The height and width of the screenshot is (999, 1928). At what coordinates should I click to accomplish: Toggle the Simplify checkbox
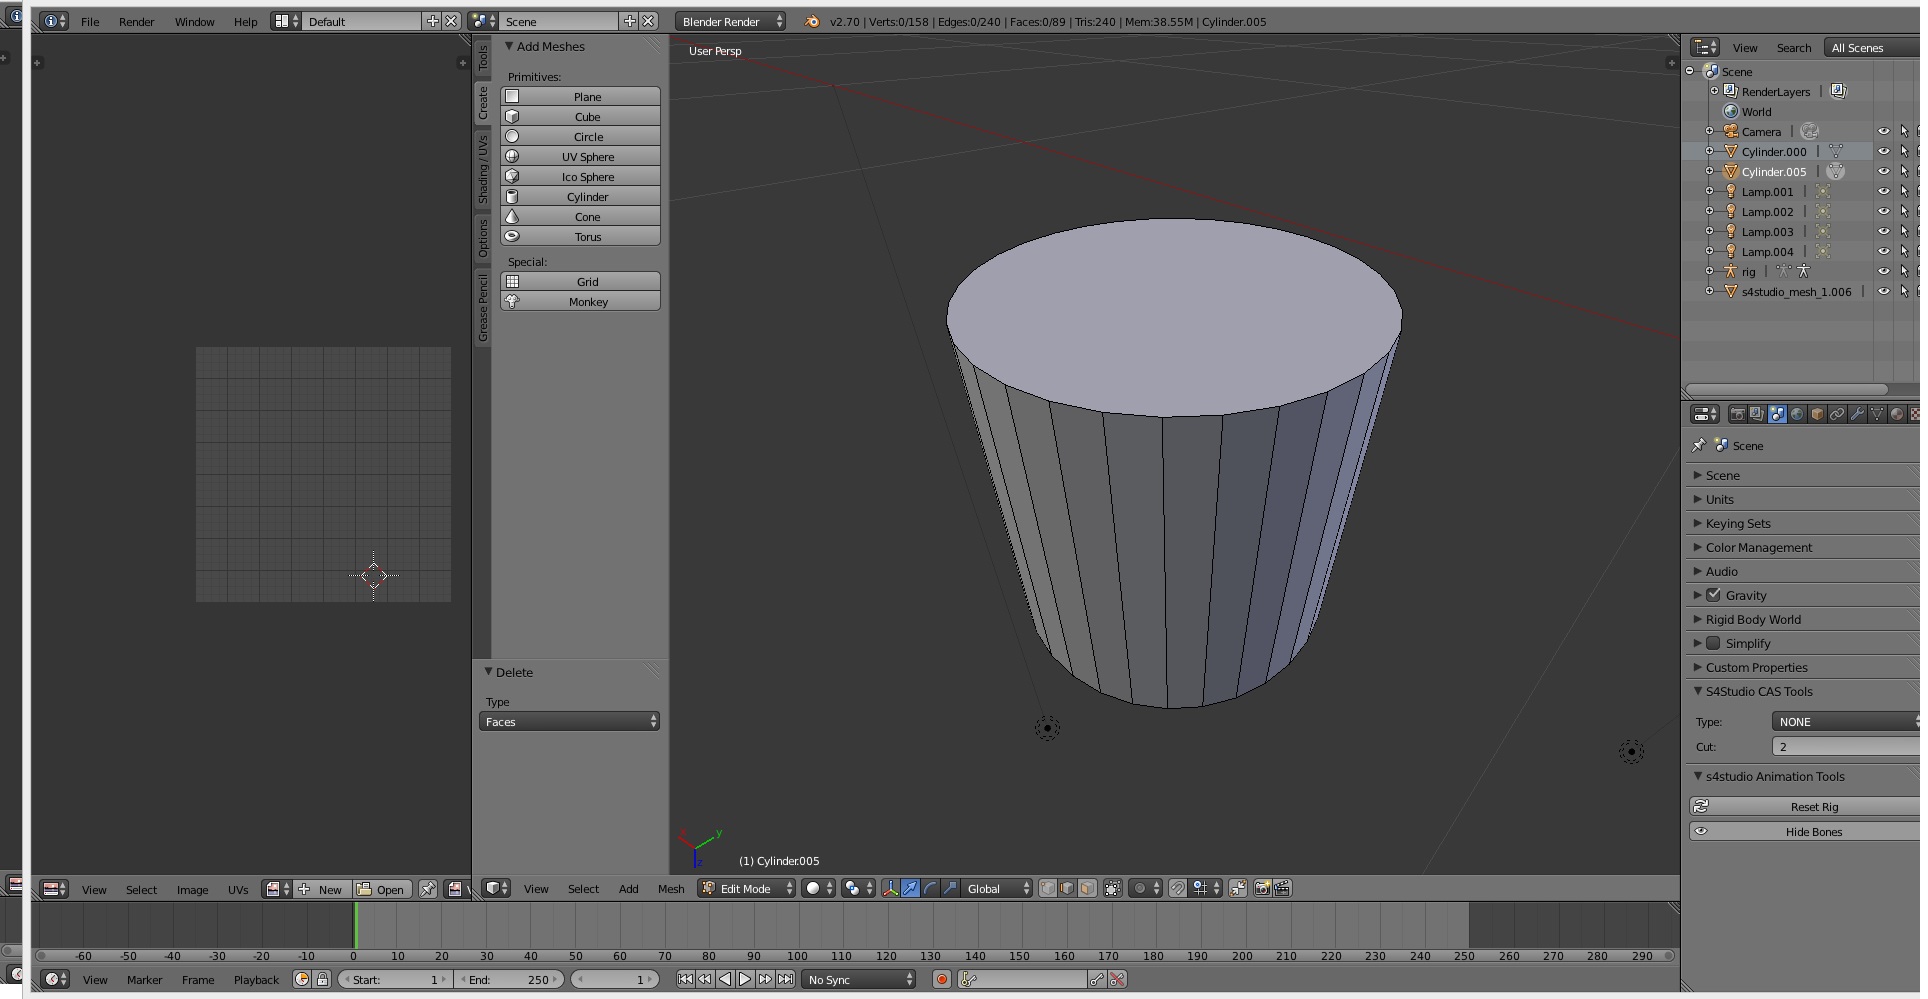tap(1714, 643)
